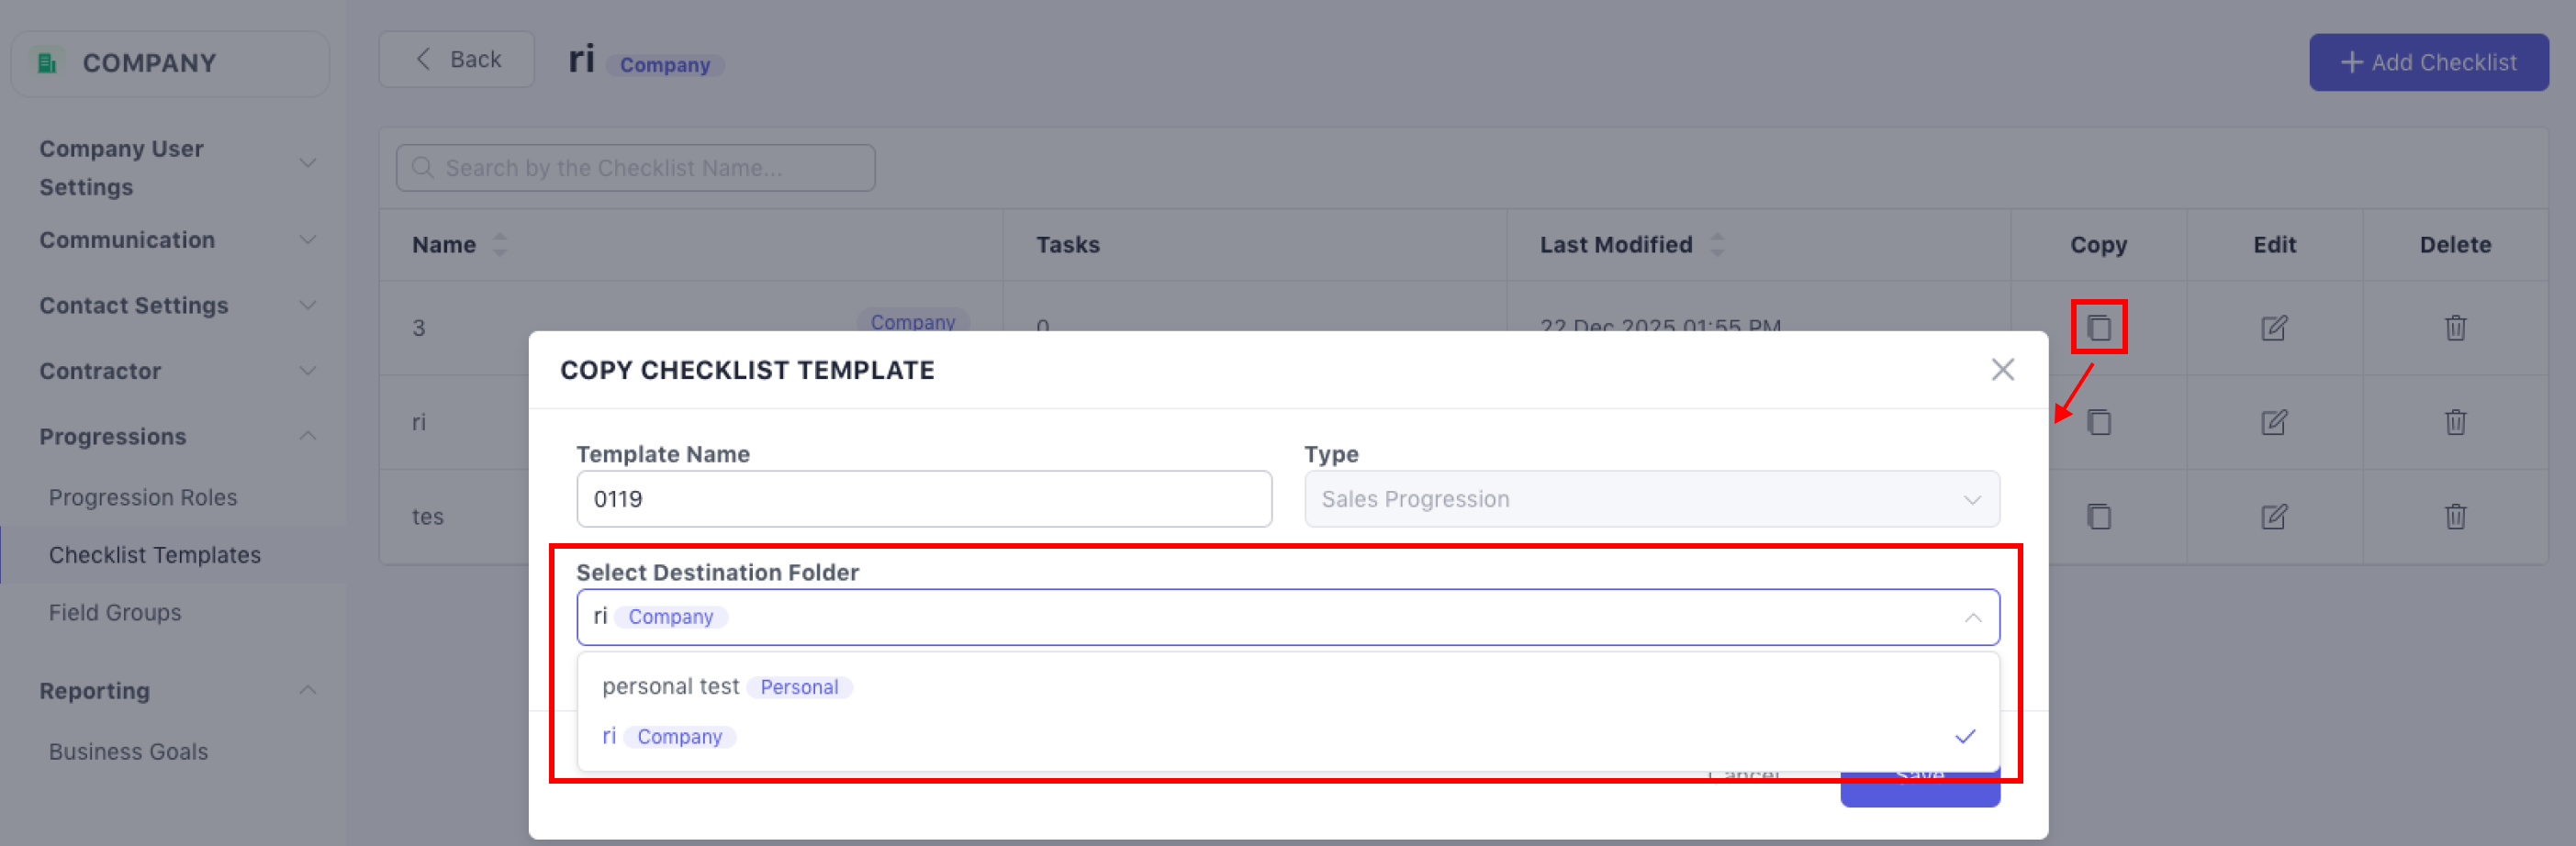Viewport: 2576px width, 846px height.
Task: Click edit icon for checklist 3
Action: click(2273, 327)
